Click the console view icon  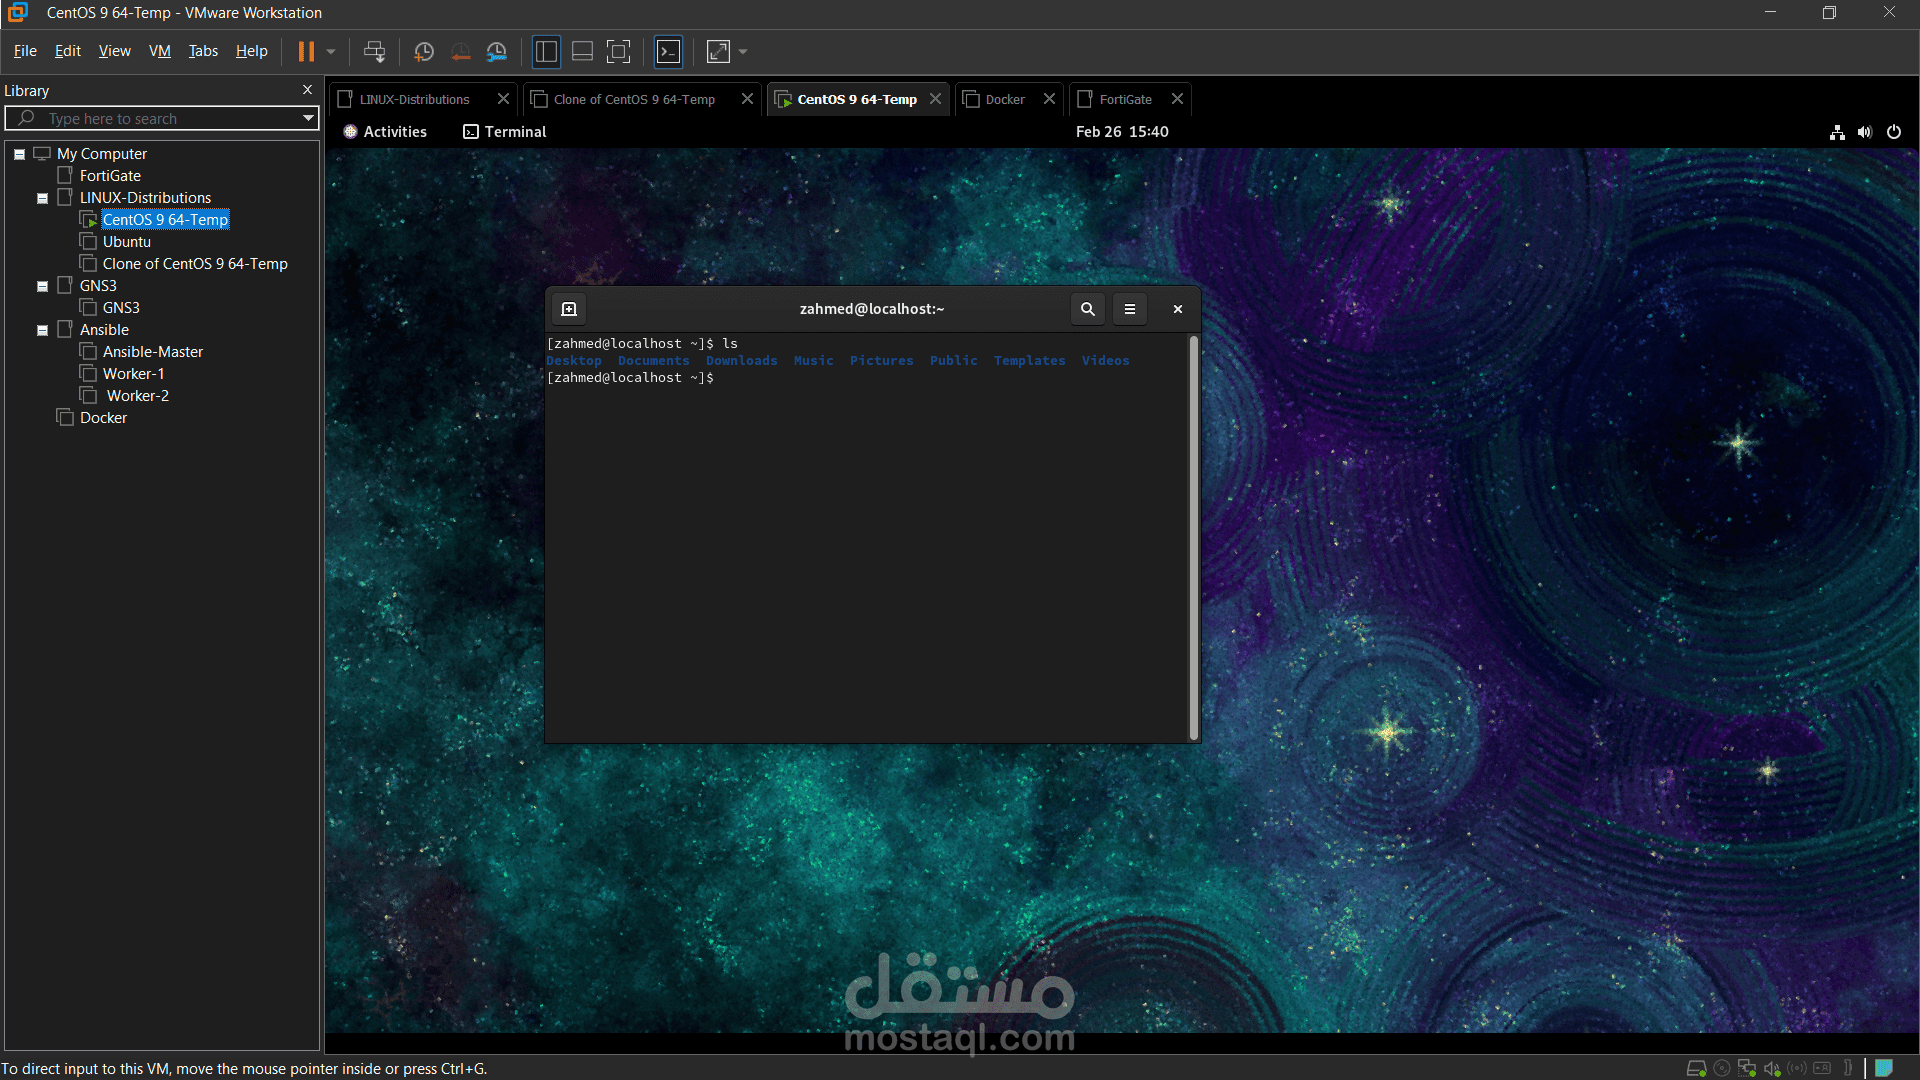pyautogui.click(x=668, y=52)
